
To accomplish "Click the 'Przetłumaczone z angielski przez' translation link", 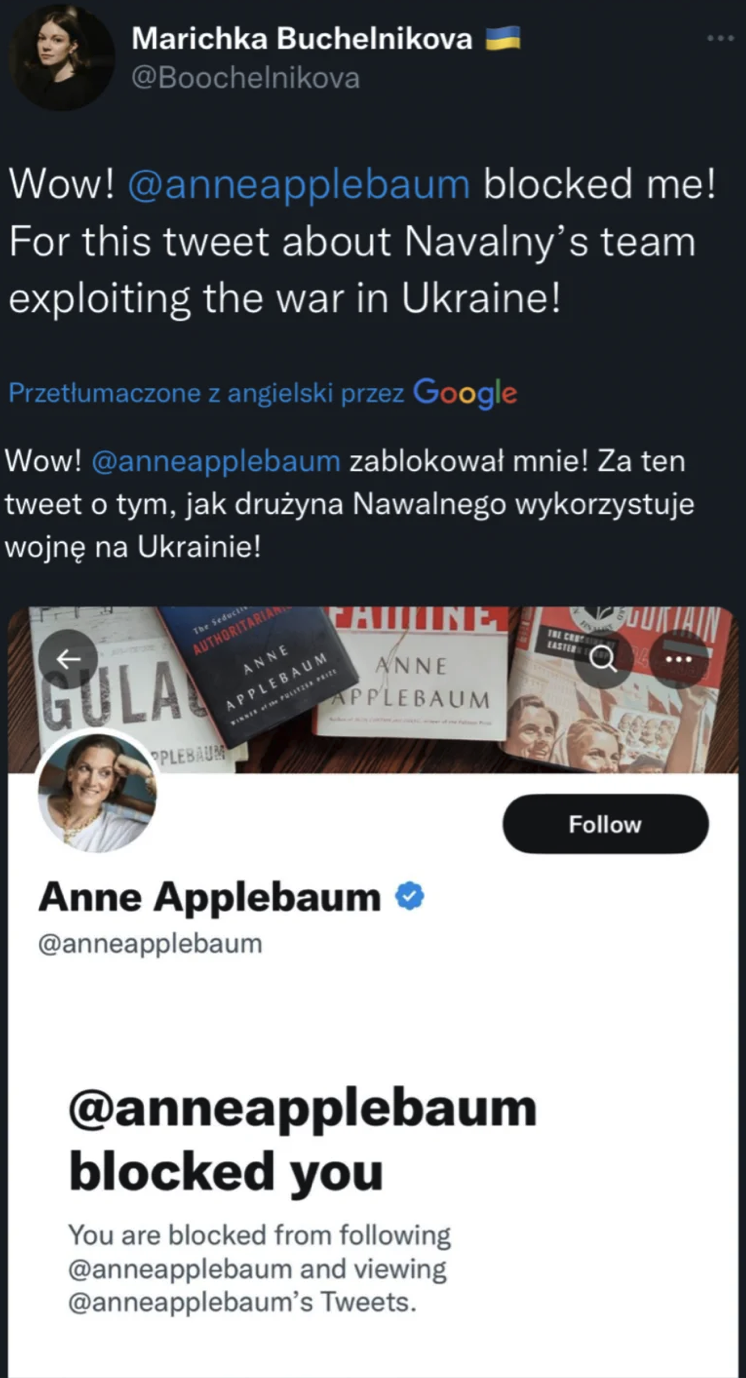I will click(x=206, y=394).
